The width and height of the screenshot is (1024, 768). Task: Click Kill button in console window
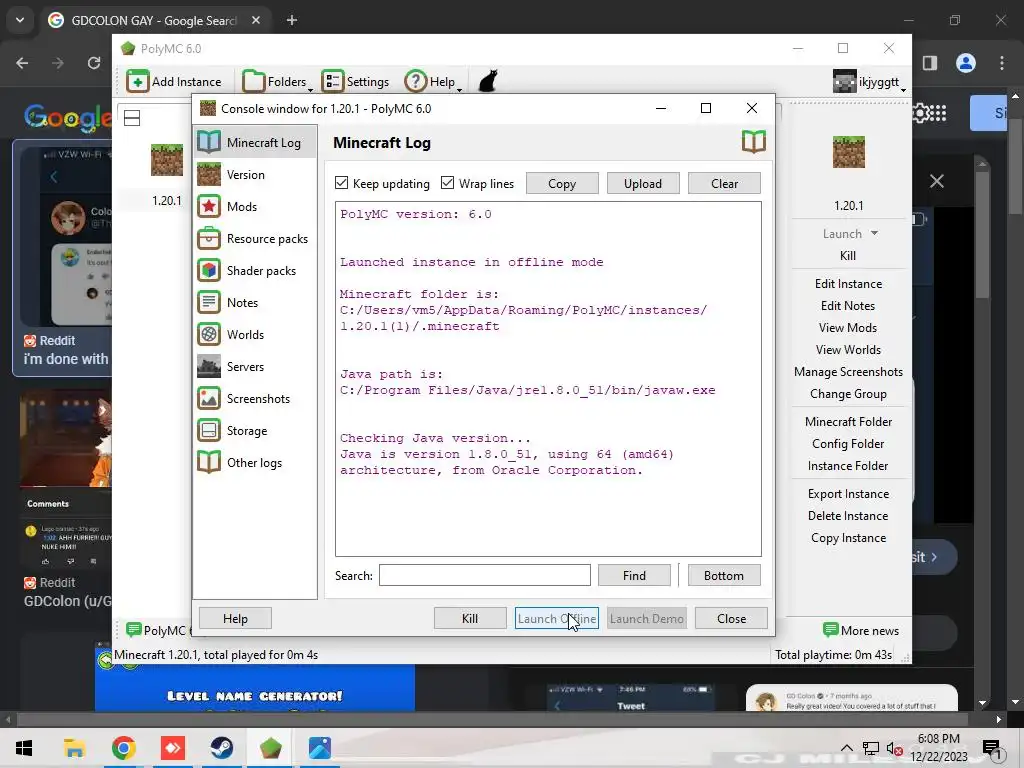pos(470,618)
